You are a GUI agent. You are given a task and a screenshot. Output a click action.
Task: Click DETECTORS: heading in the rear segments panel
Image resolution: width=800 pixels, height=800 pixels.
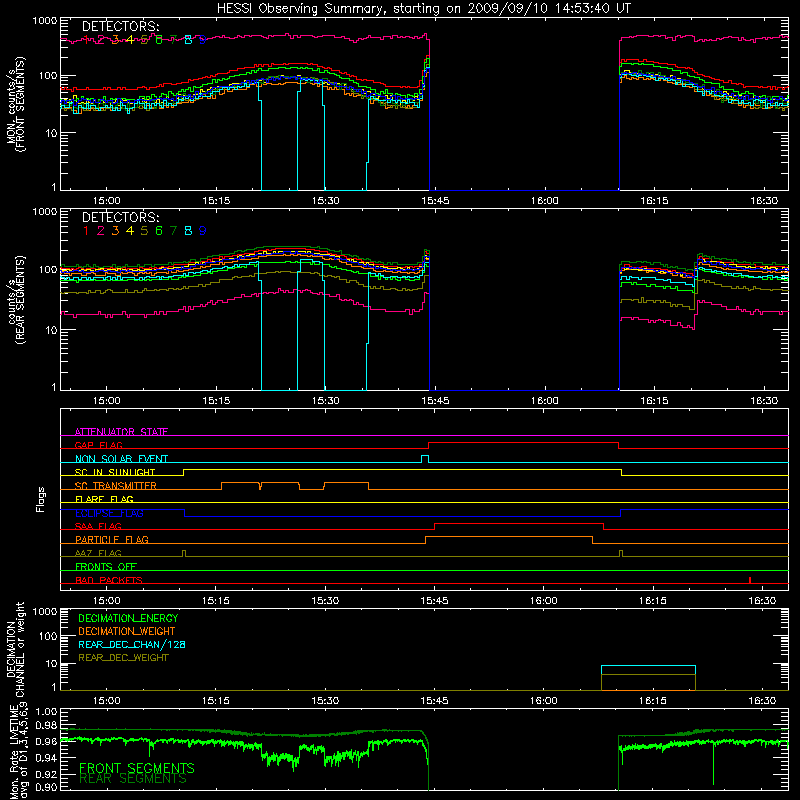tap(121, 218)
